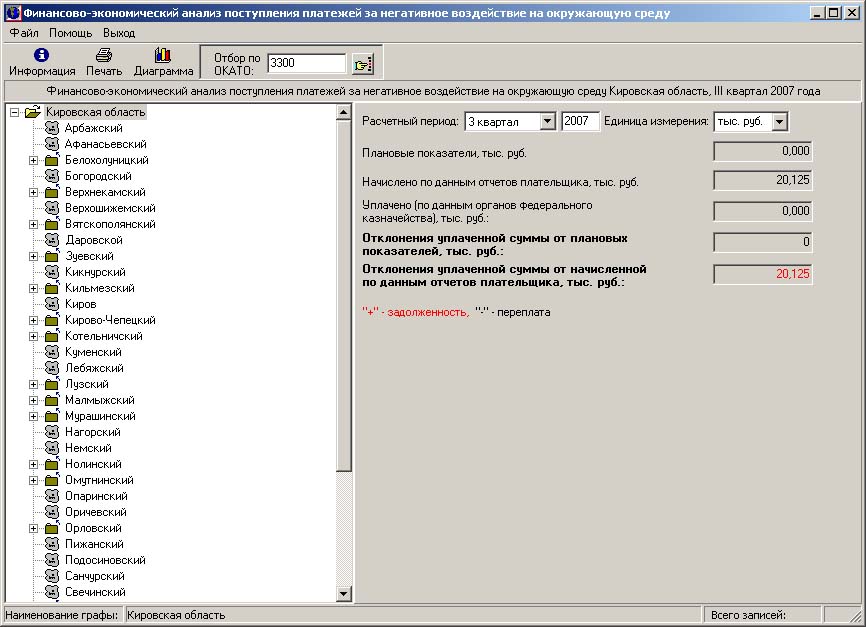Open the Единица измерения units dropdown
This screenshot has width=866, height=627.
(x=780, y=122)
